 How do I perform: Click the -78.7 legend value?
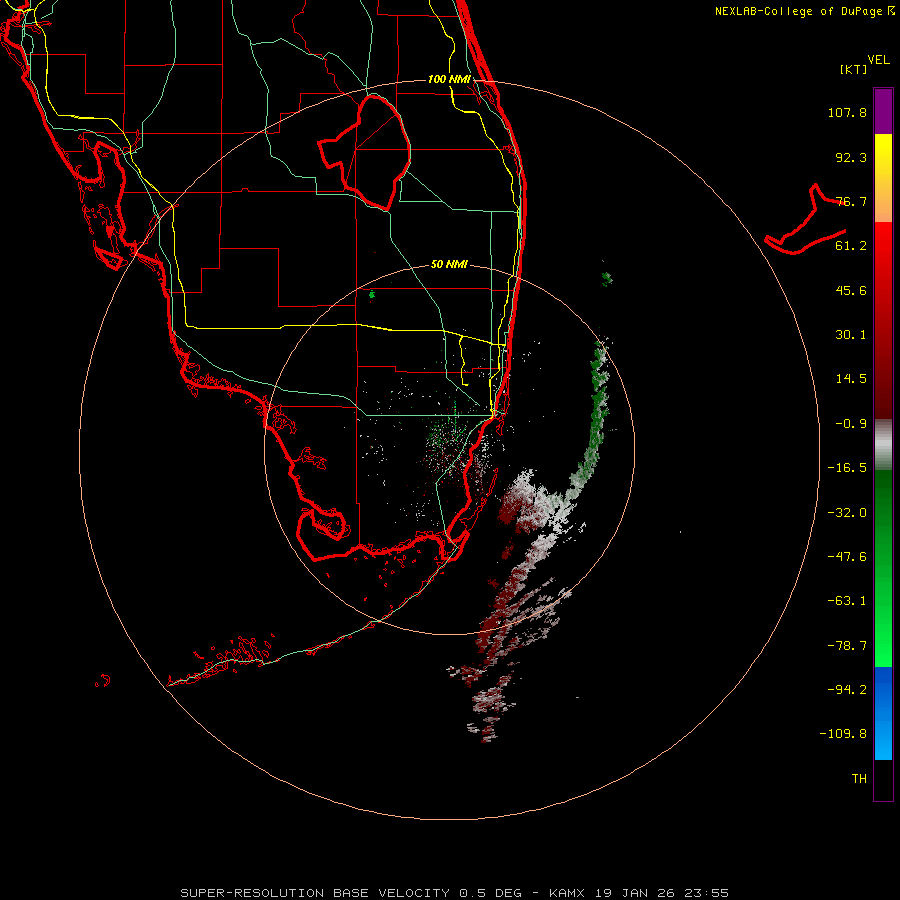point(847,646)
